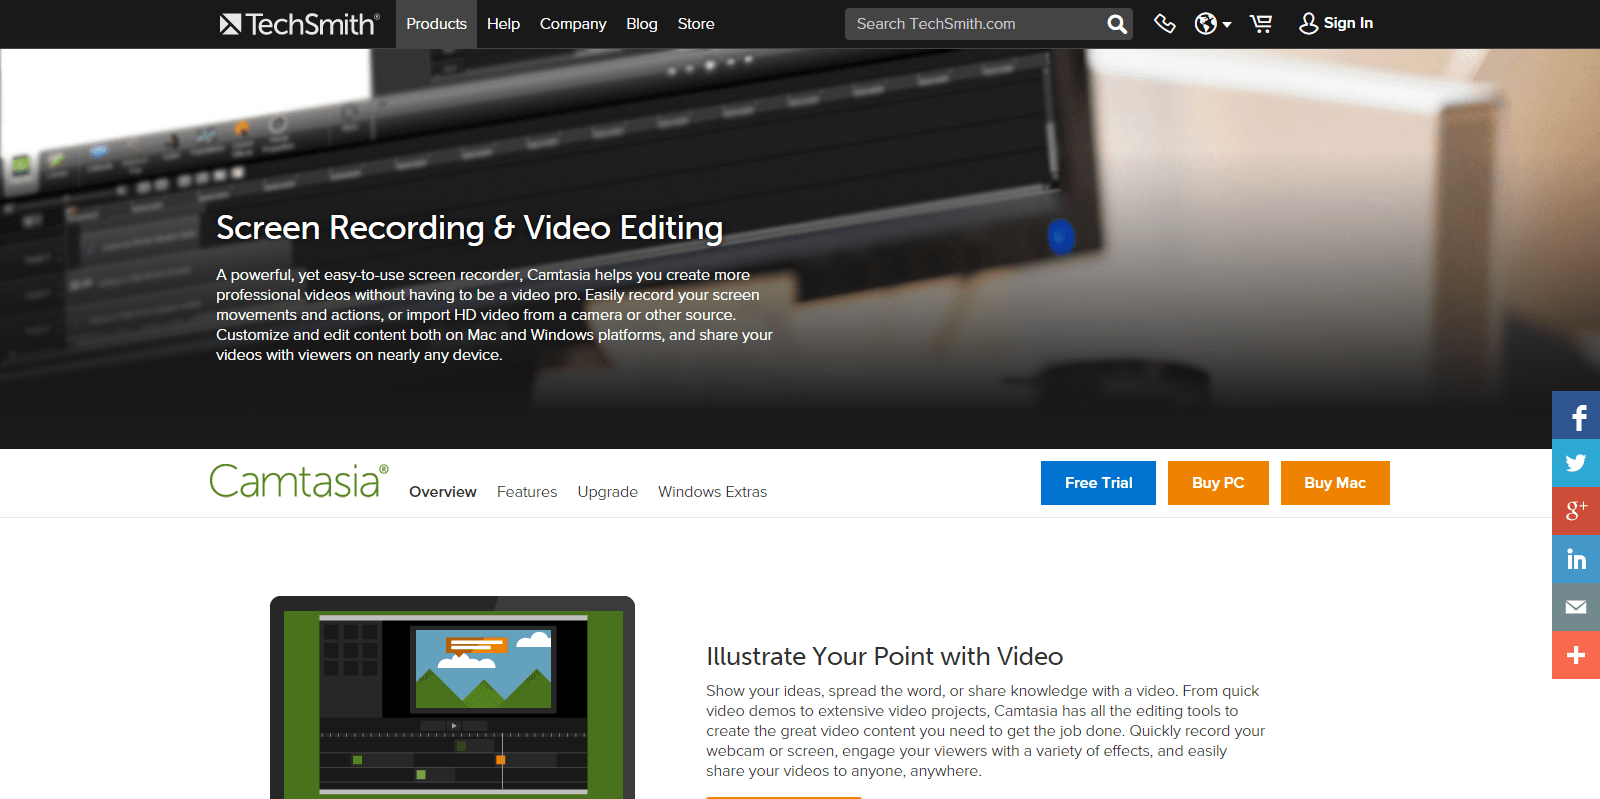Select the Upgrade tab
The image size is (1600, 799).
point(607,492)
